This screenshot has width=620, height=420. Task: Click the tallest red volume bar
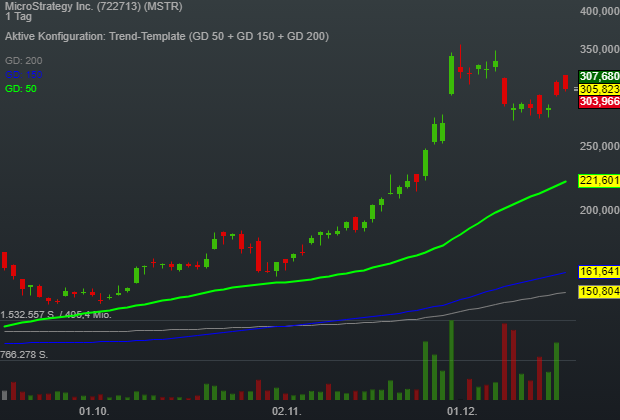click(505, 362)
